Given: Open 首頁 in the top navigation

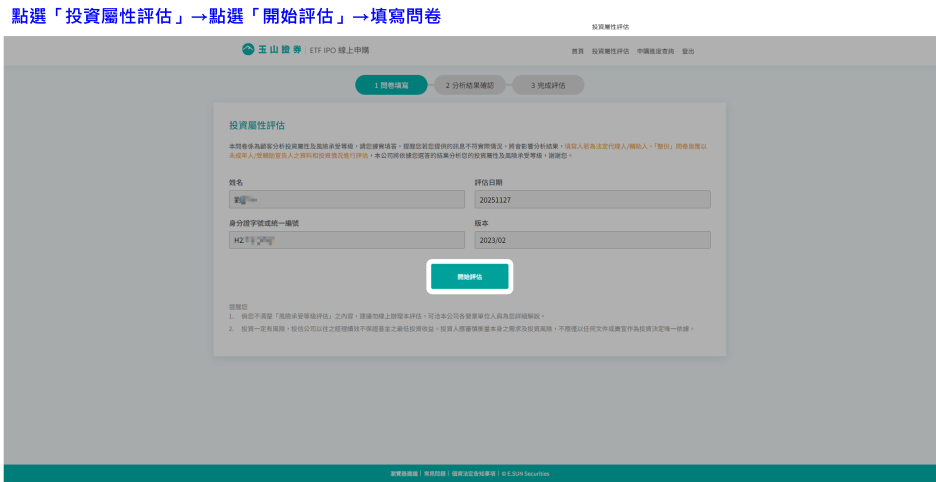Looking at the screenshot, I should [x=577, y=51].
